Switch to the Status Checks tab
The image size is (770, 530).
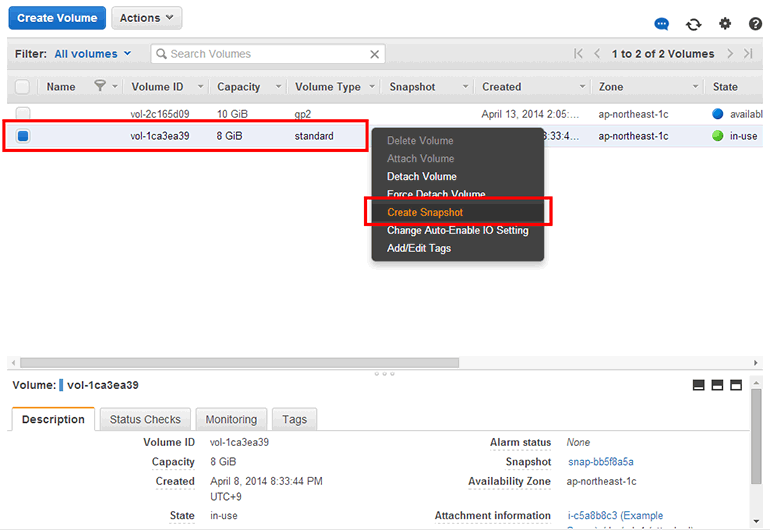145,420
